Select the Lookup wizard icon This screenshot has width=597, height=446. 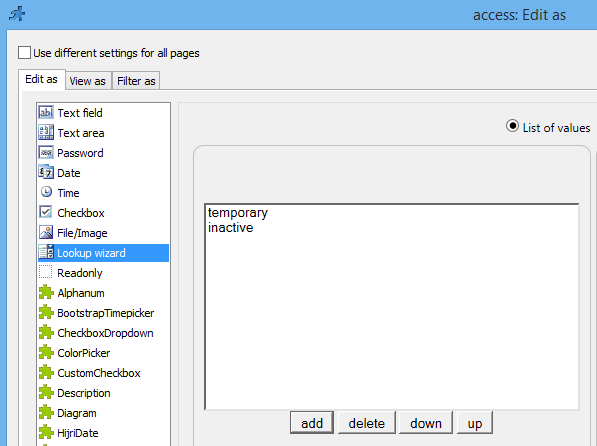[46, 253]
